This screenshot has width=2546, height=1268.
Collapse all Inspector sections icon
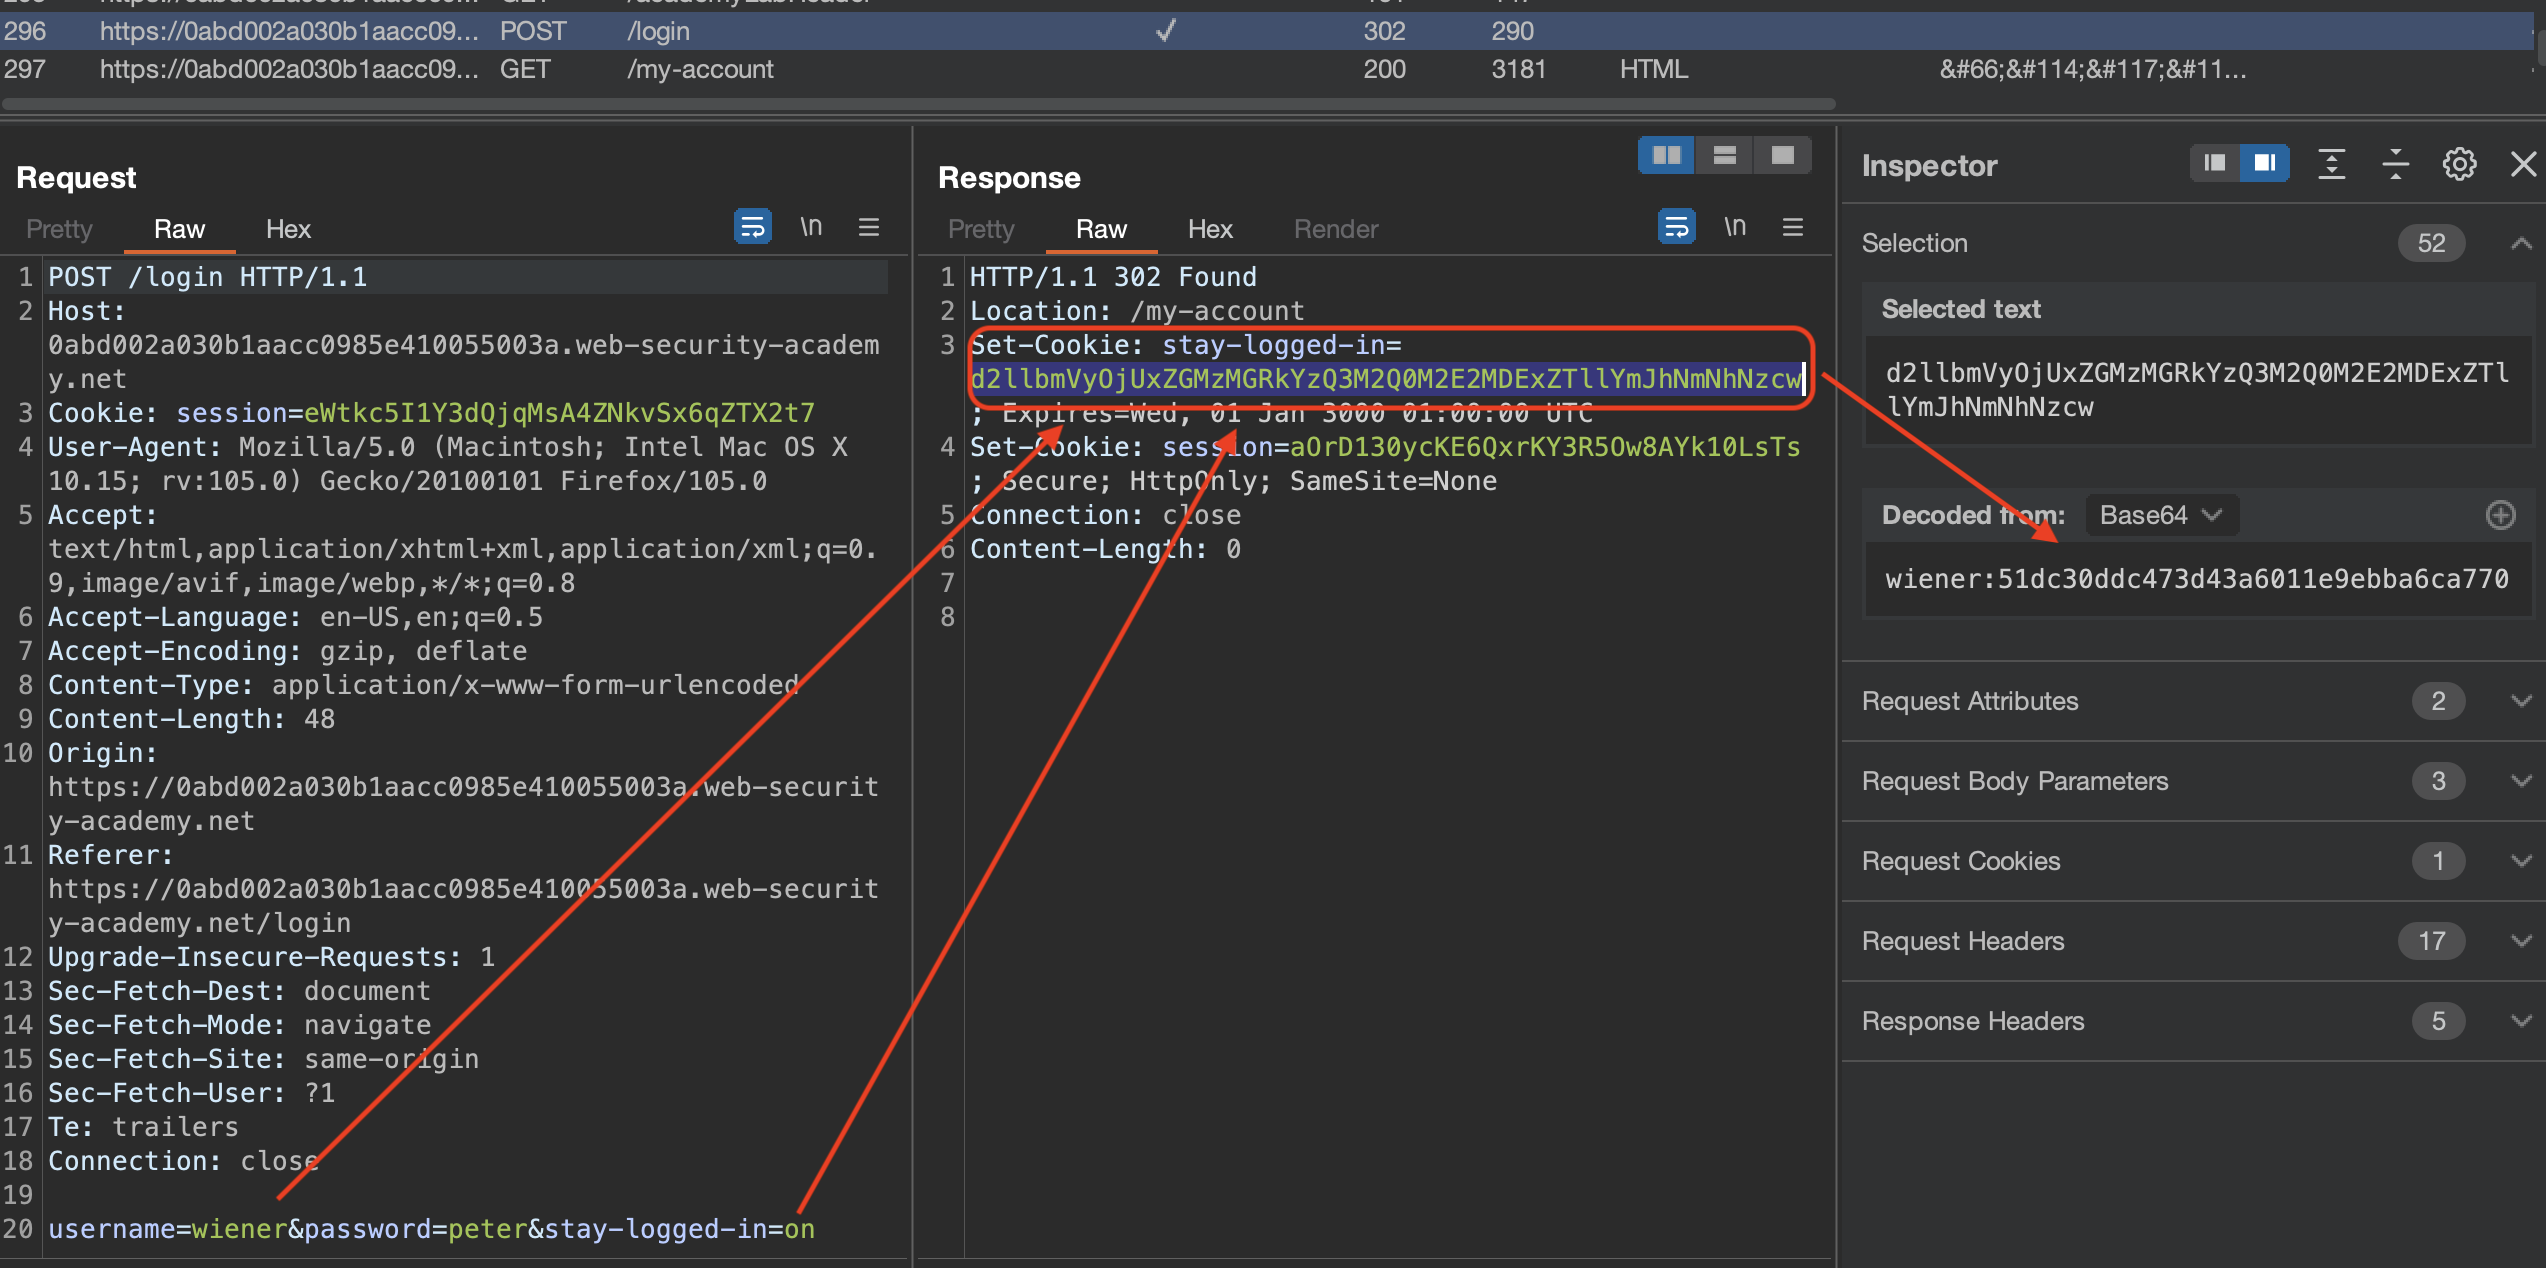pos(2395,164)
